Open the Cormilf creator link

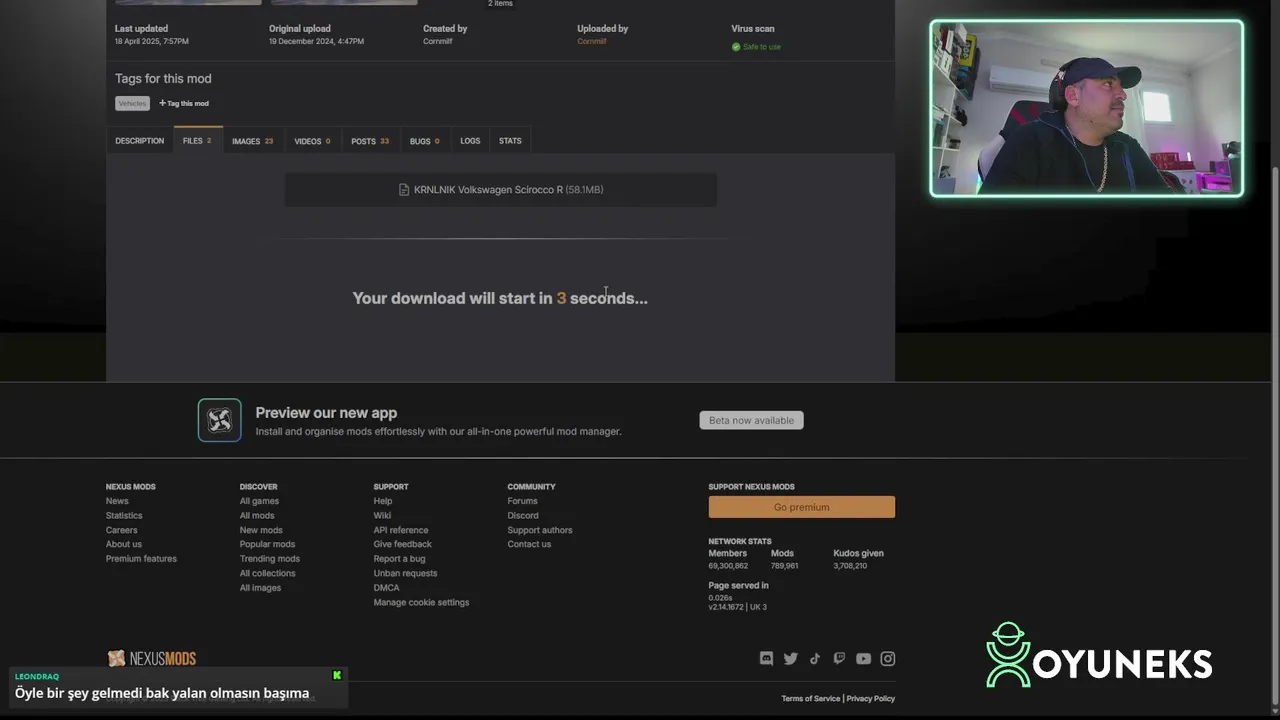click(x=438, y=41)
